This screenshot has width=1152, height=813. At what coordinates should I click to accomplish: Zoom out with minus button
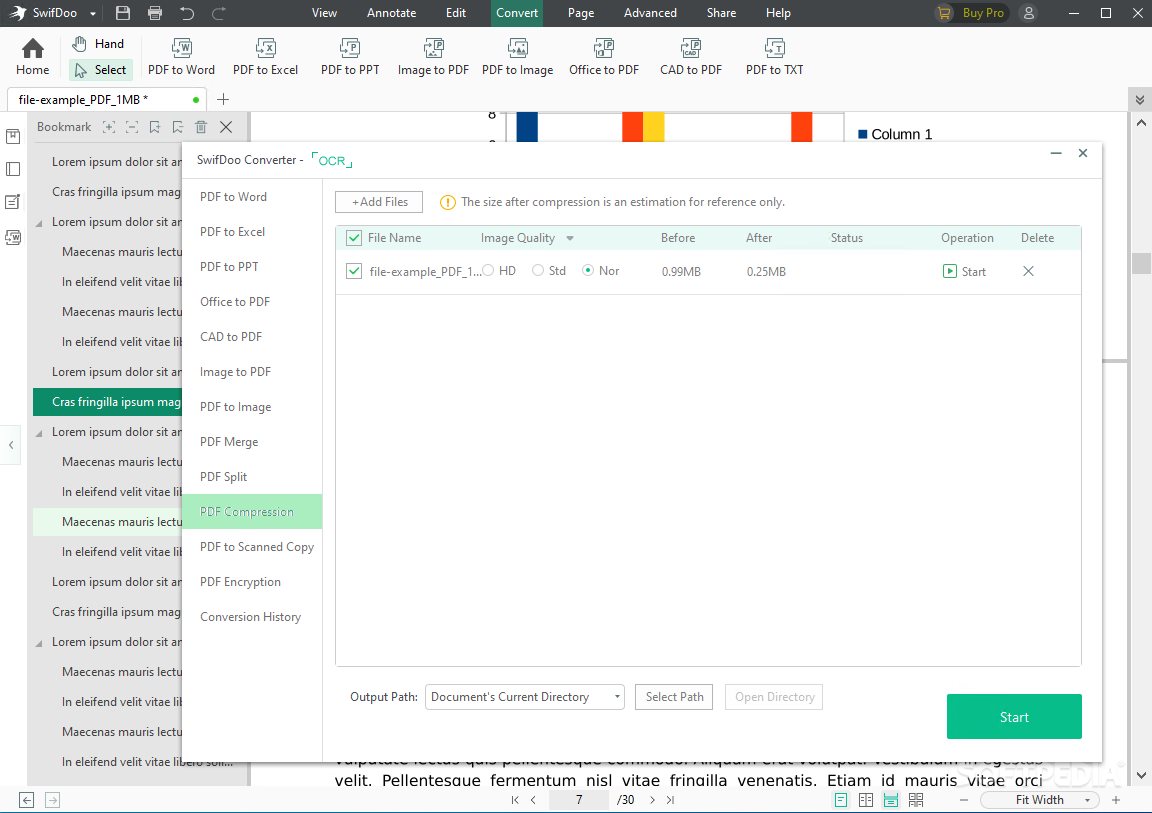(964, 800)
